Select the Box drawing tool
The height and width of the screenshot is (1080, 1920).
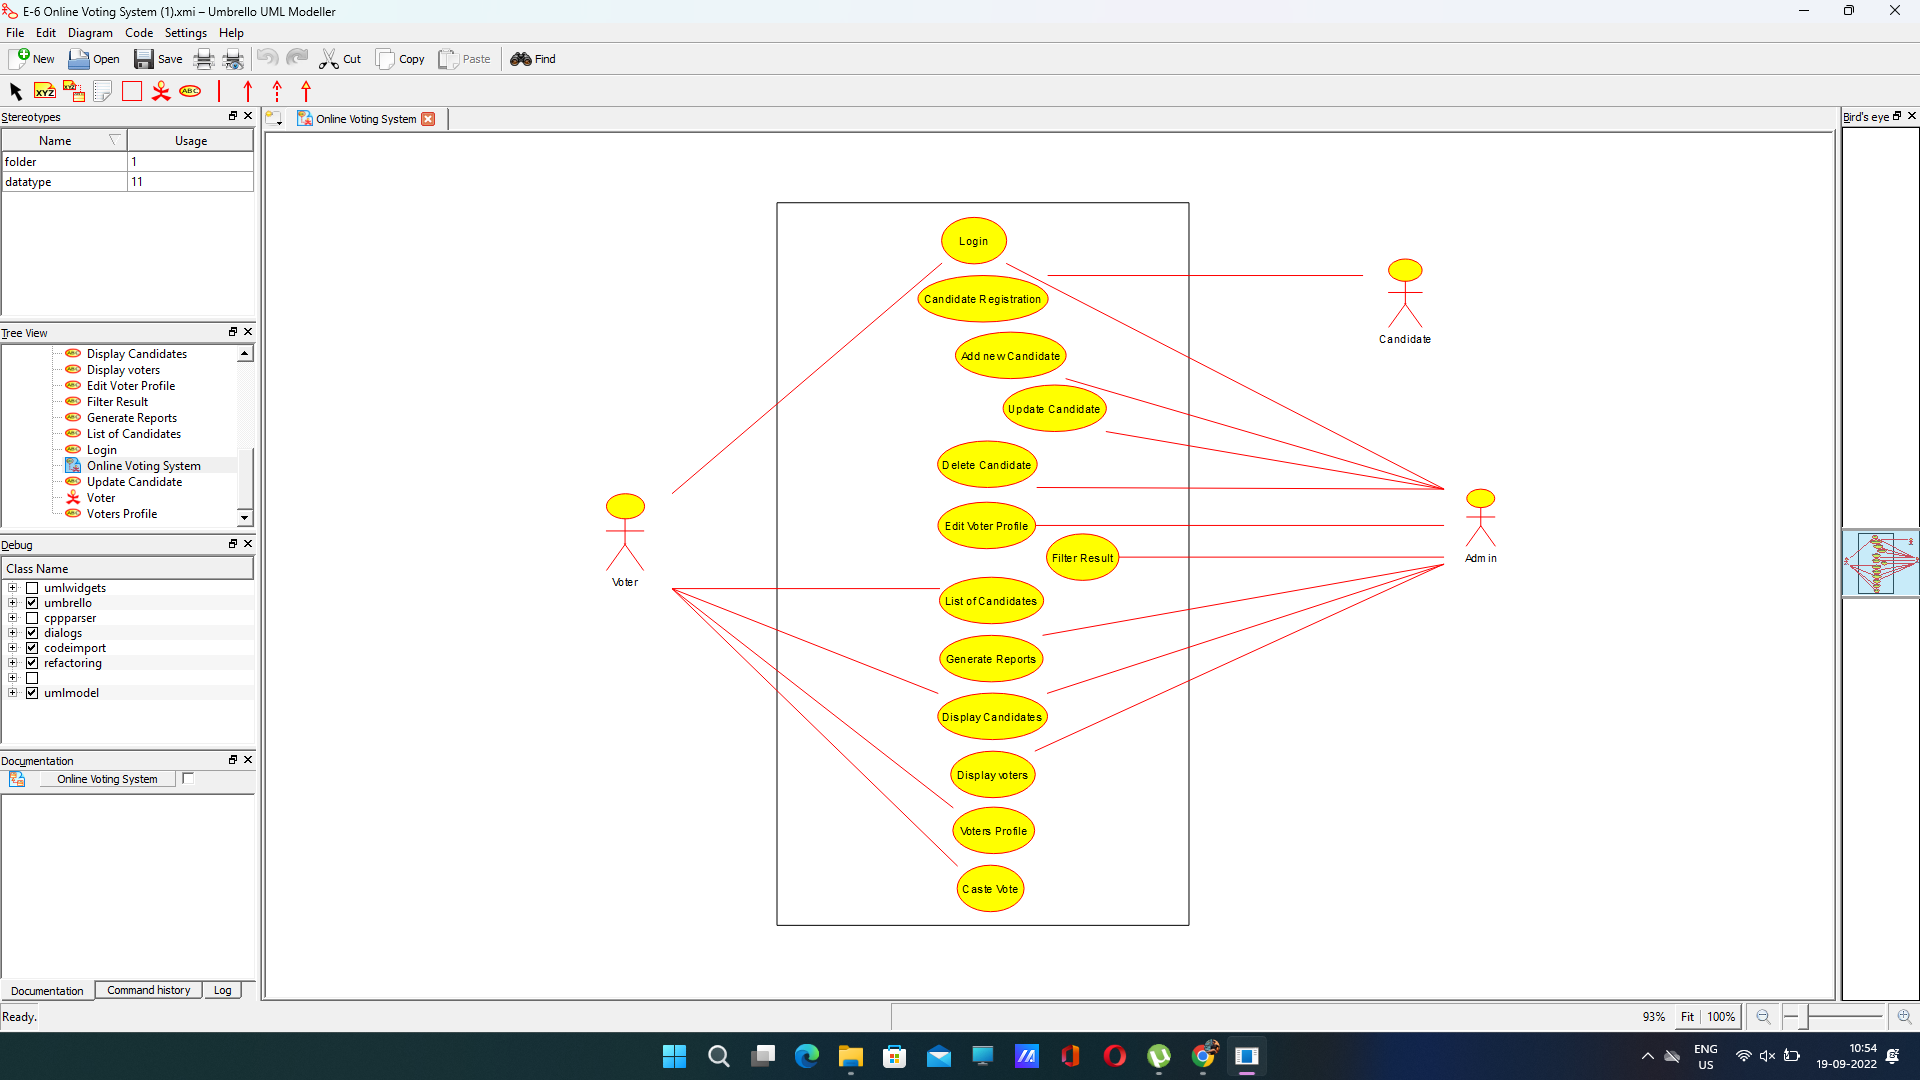[131, 90]
